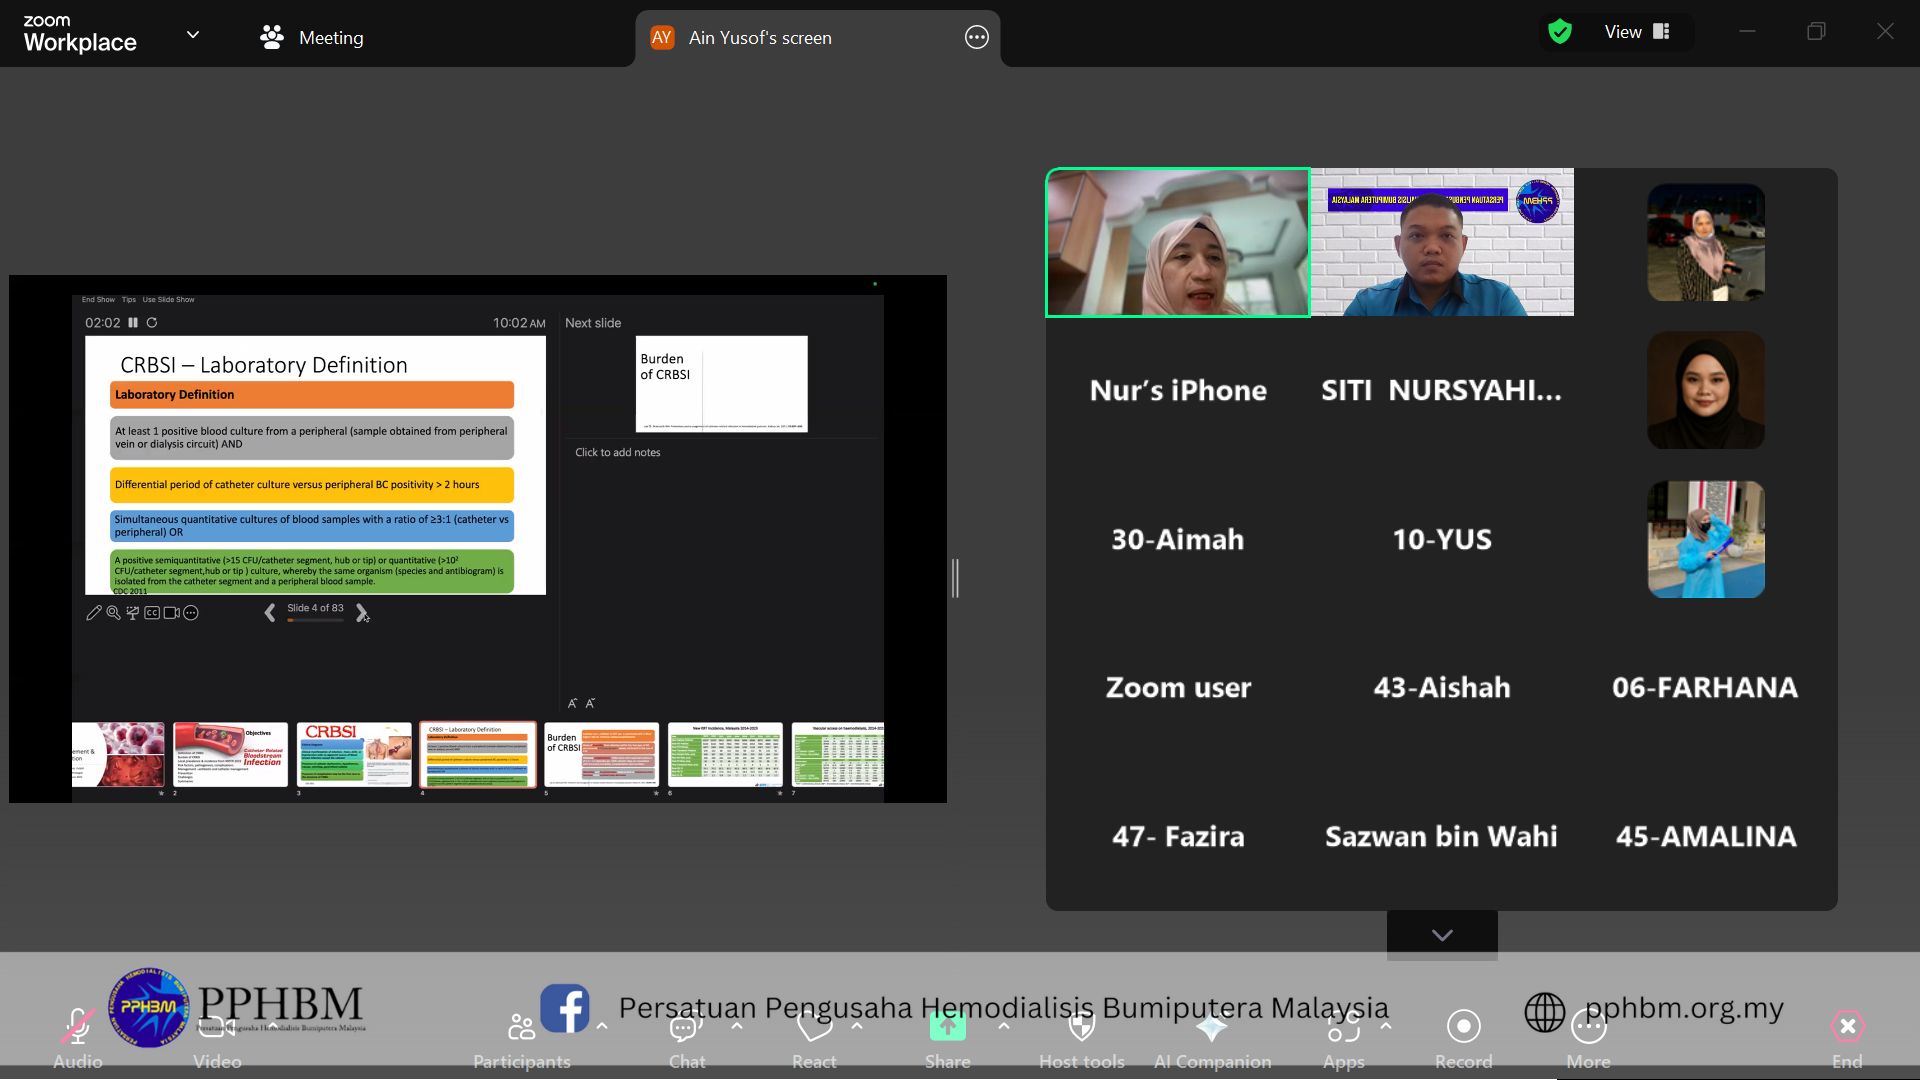This screenshot has height=1080, width=1920.
Task: Click the divider handle beside shared screen
Action: point(955,578)
